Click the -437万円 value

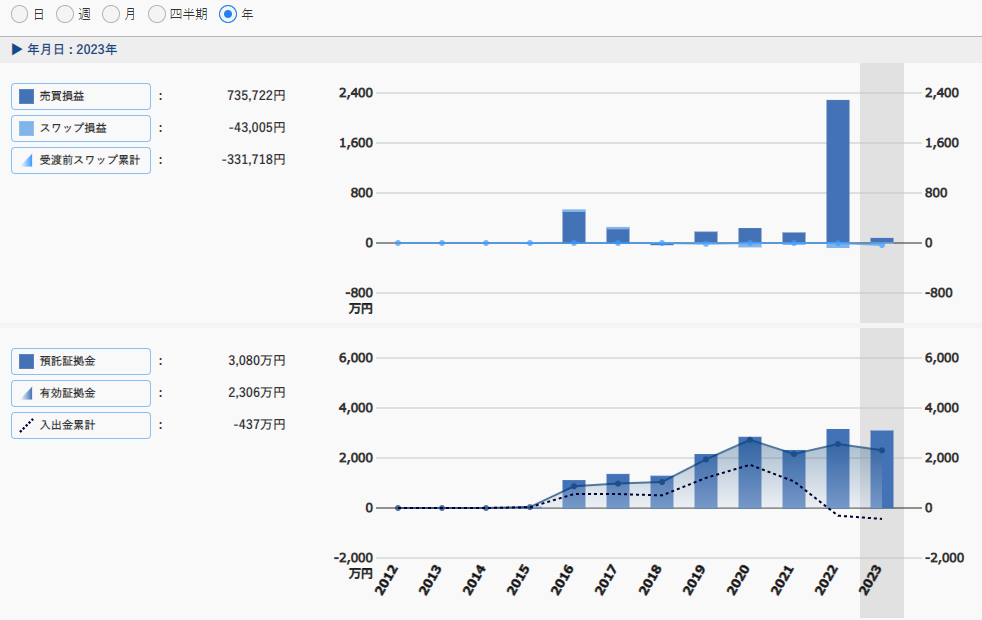(x=259, y=425)
